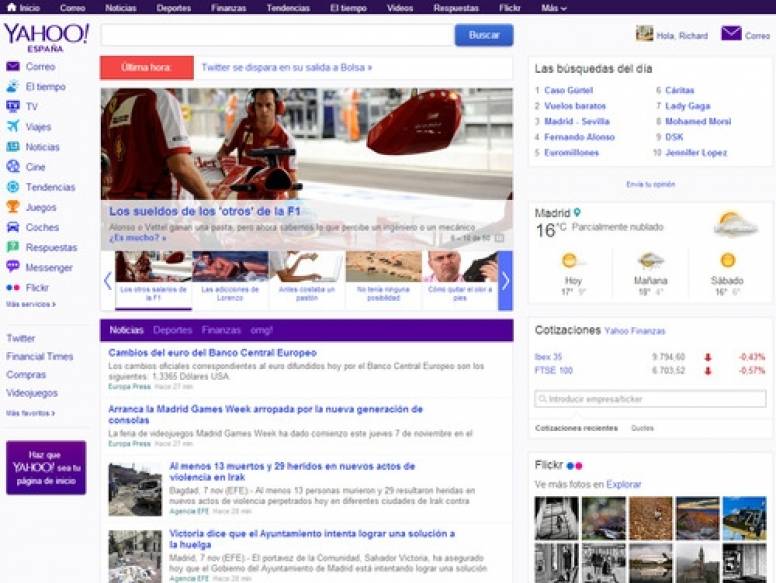Click the mail envelope icon at top right
The width and height of the screenshot is (776, 583).
click(731, 34)
